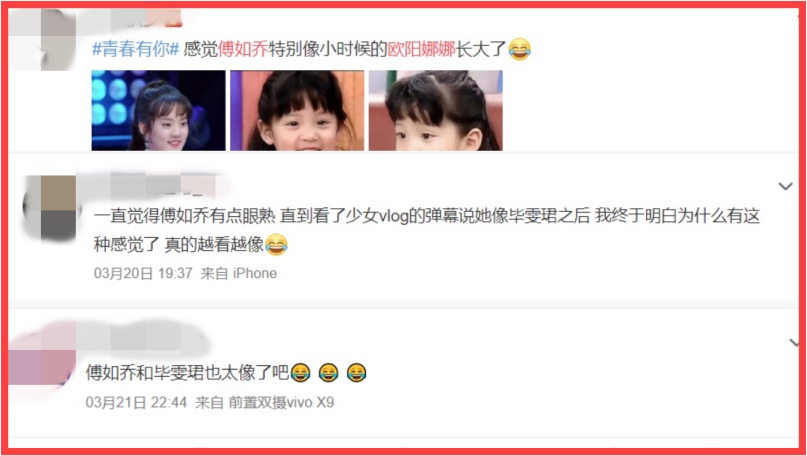Click blurred avatar of second post

[50, 208]
